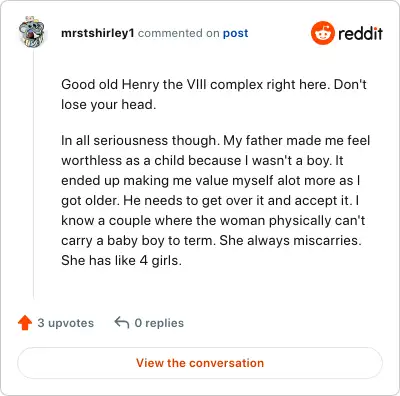400x396 pixels.
Task: Click the '3 upvotes' count label
Action: coord(66,323)
